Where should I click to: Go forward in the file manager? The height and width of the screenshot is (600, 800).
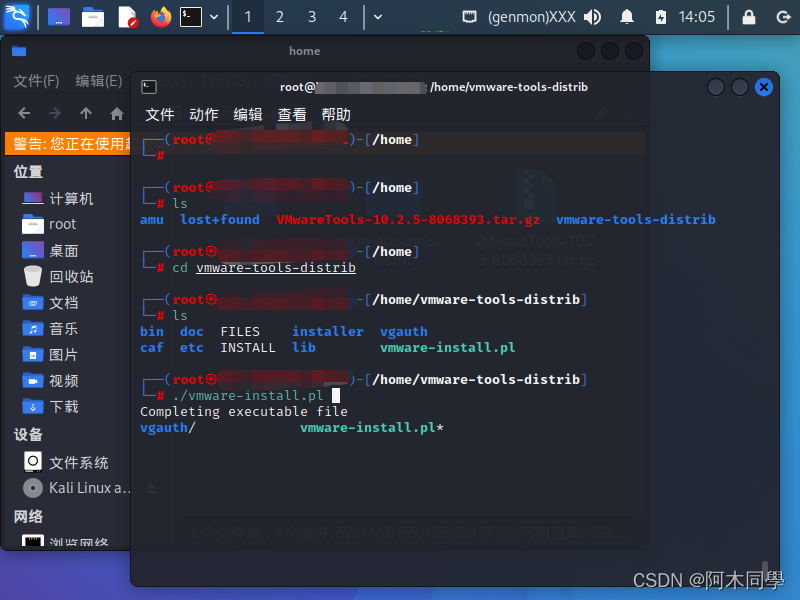pyautogui.click(x=55, y=113)
